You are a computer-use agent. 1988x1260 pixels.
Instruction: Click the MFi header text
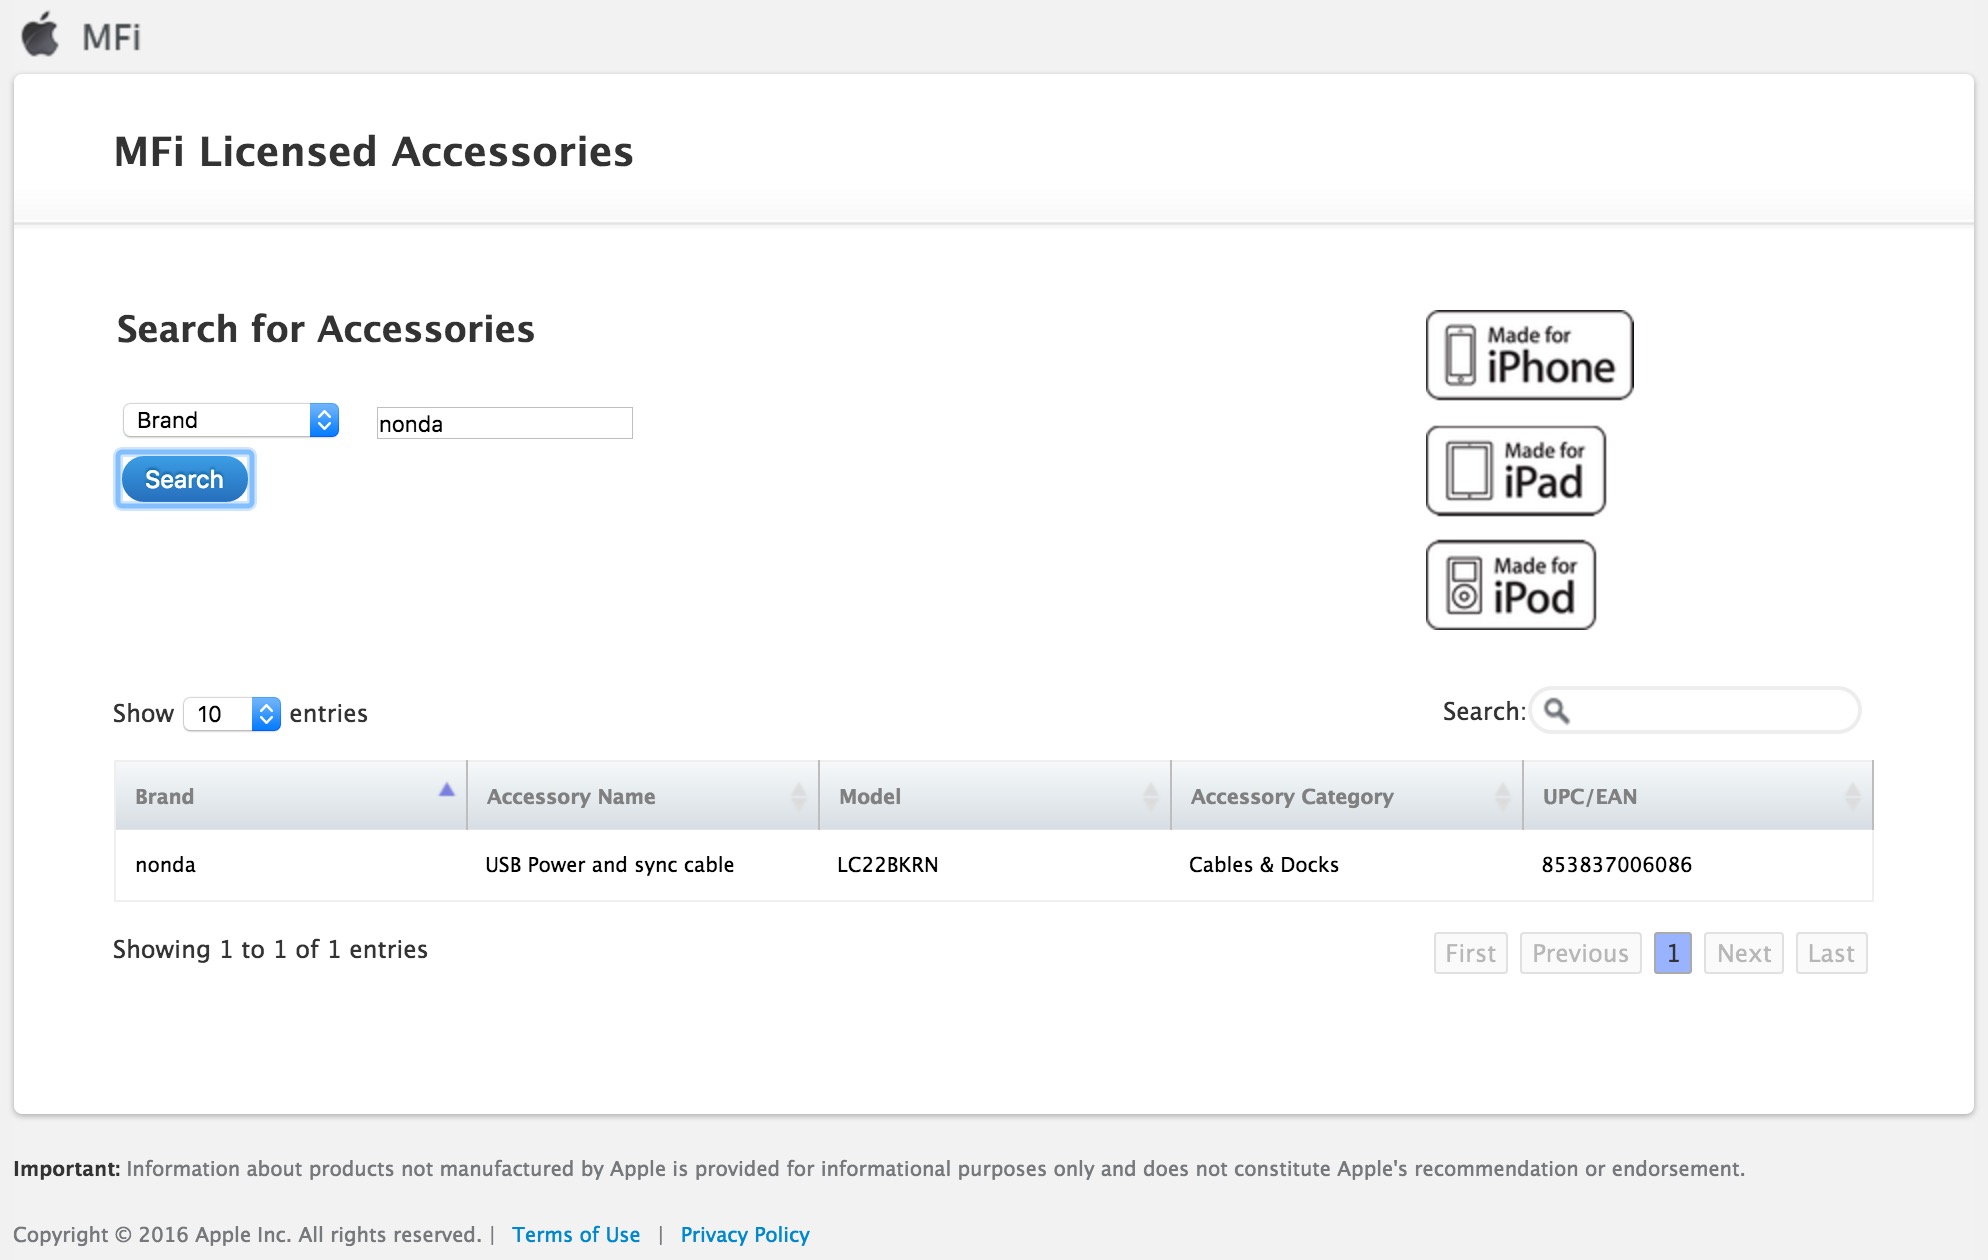click(x=111, y=38)
